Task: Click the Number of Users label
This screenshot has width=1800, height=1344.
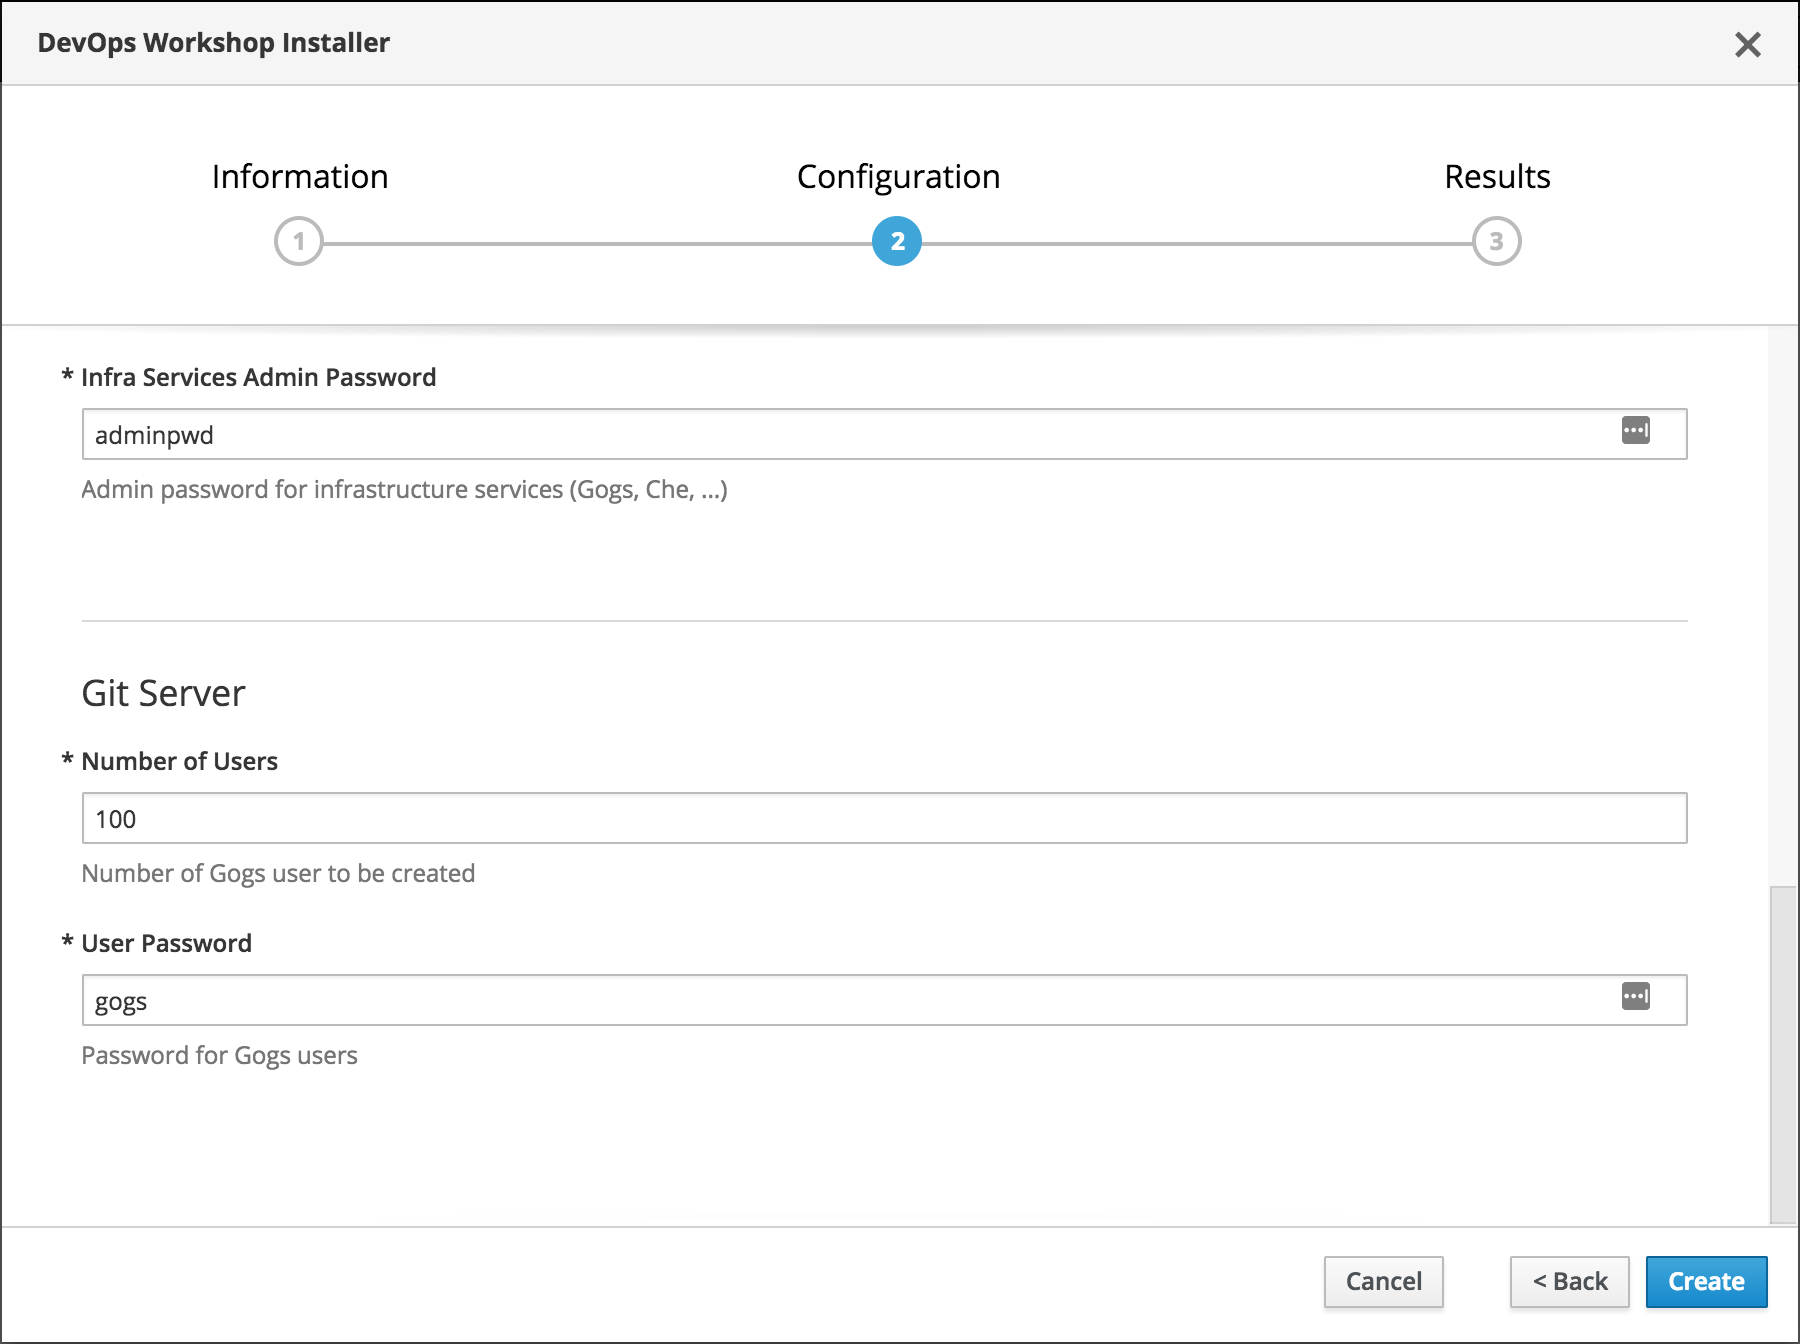Action: coord(179,761)
